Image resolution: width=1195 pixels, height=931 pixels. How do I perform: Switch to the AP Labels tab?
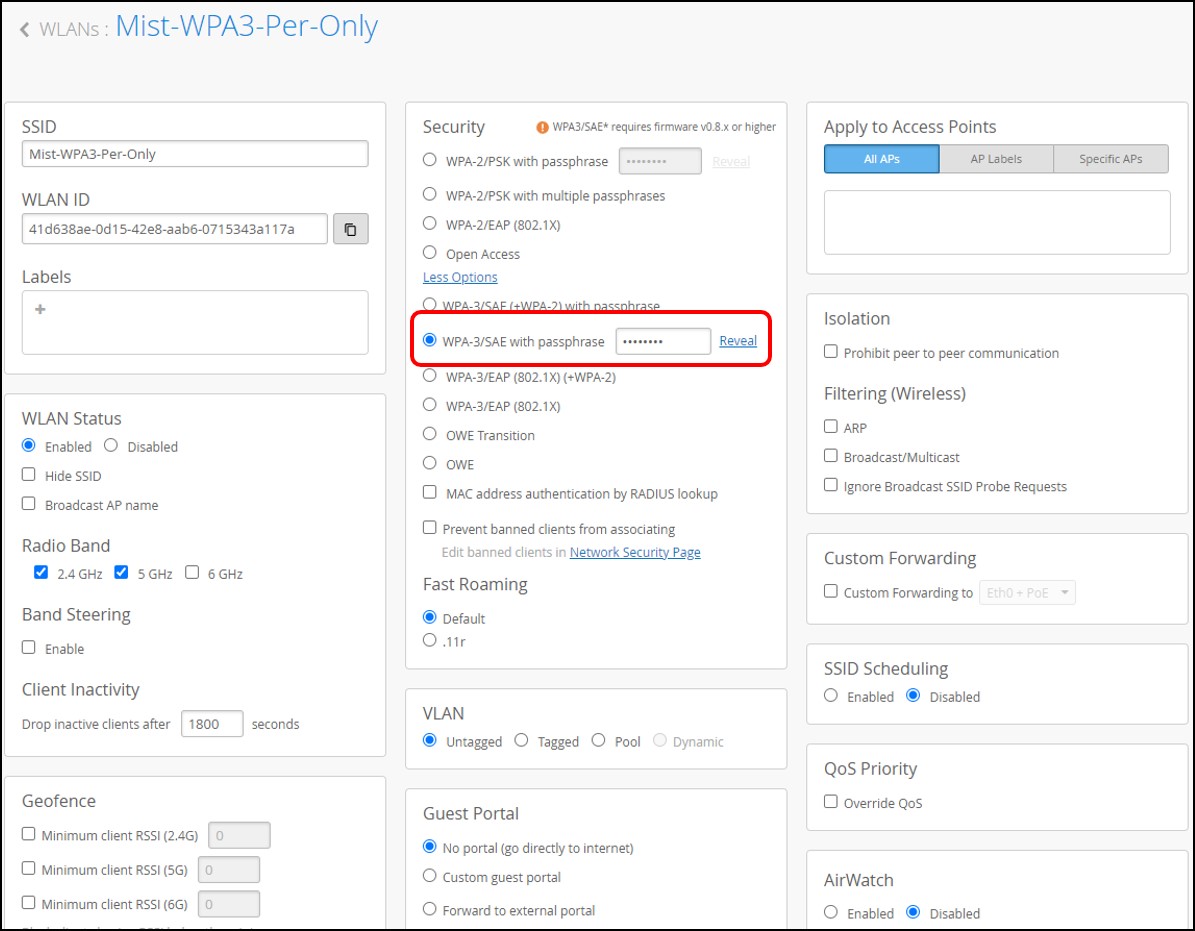click(x=996, y=158)
